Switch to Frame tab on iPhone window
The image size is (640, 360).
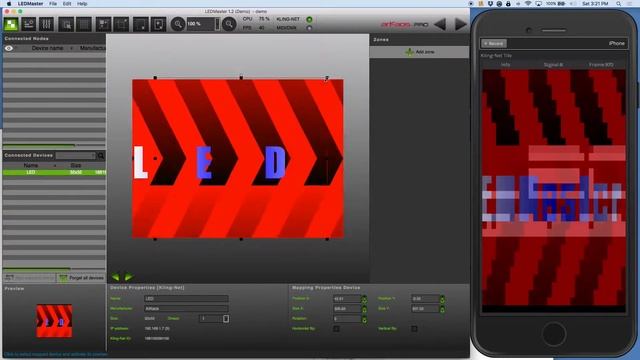(601, 64)
